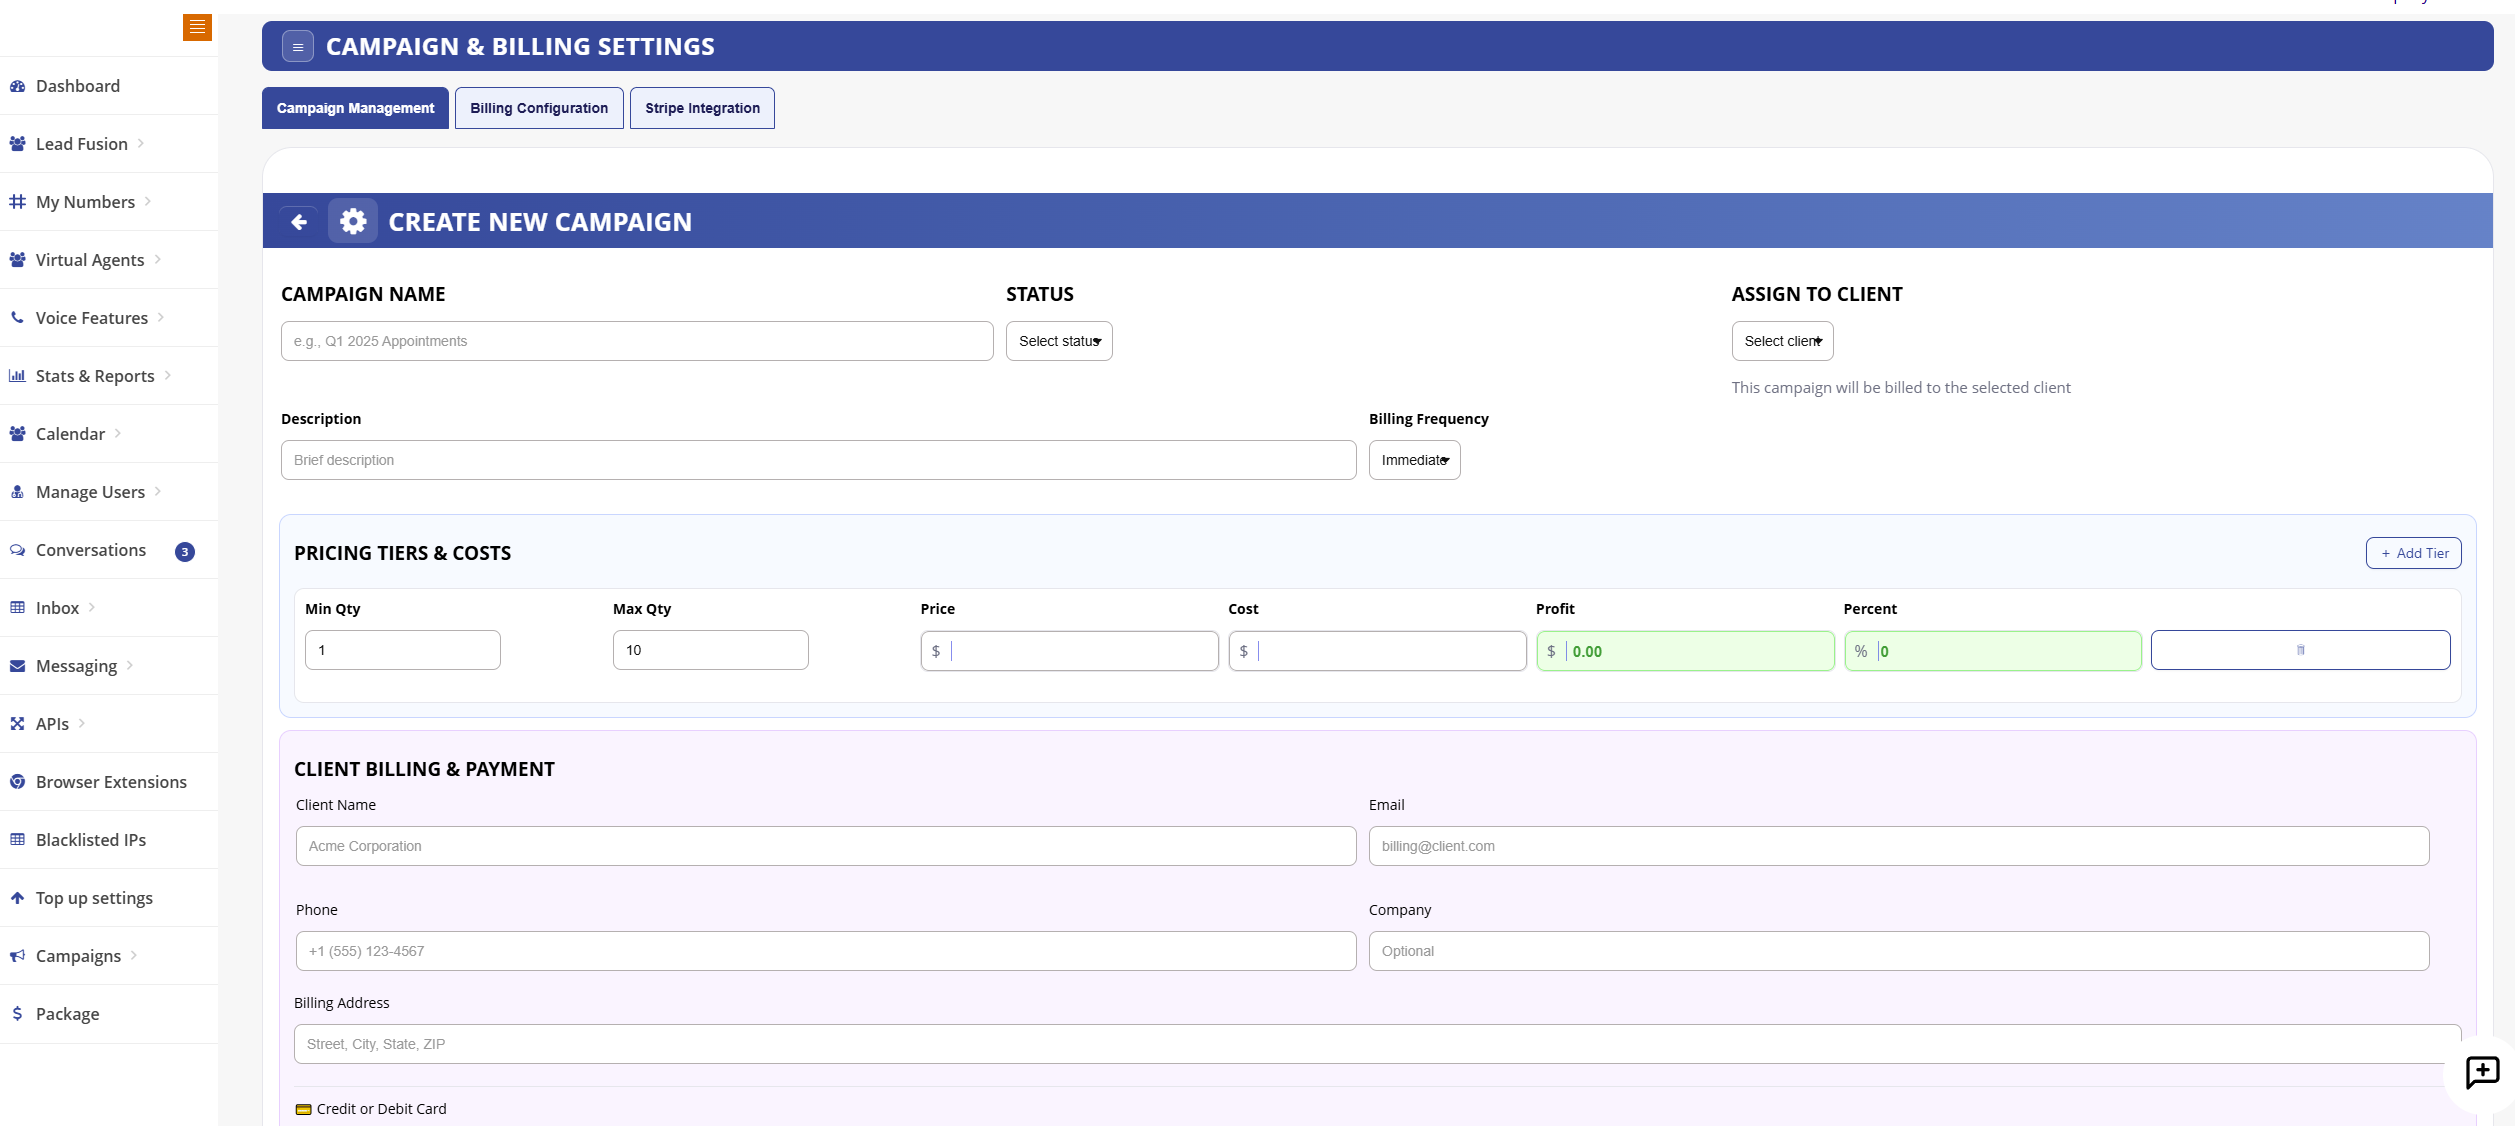Open Package via the dollar sign icon
2515x1126 pixels.
(x=17, y=1013)
